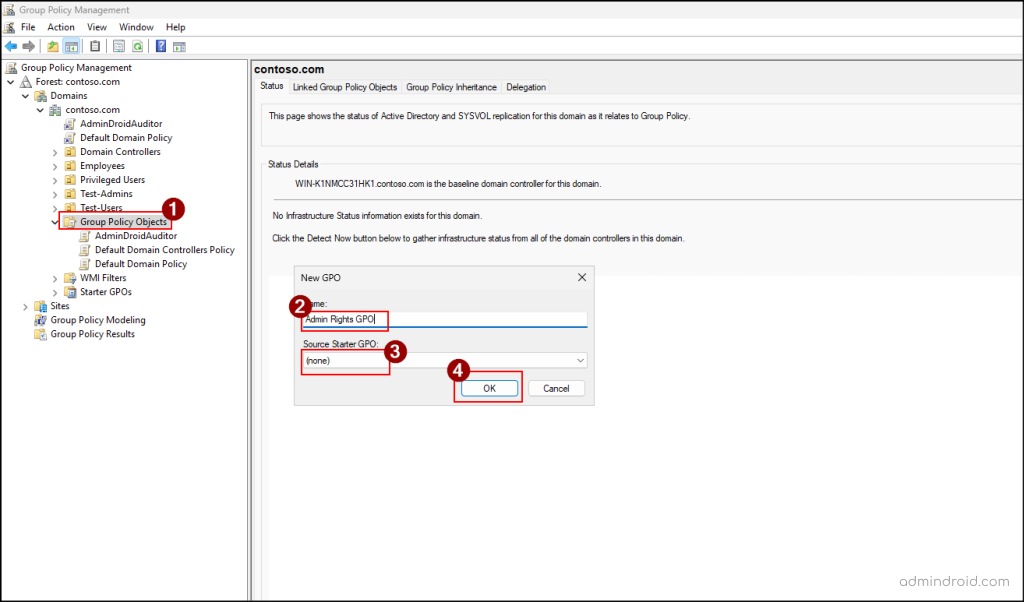Click inside the GPO Name text field

pyautogui.click(x=441, y=319)
